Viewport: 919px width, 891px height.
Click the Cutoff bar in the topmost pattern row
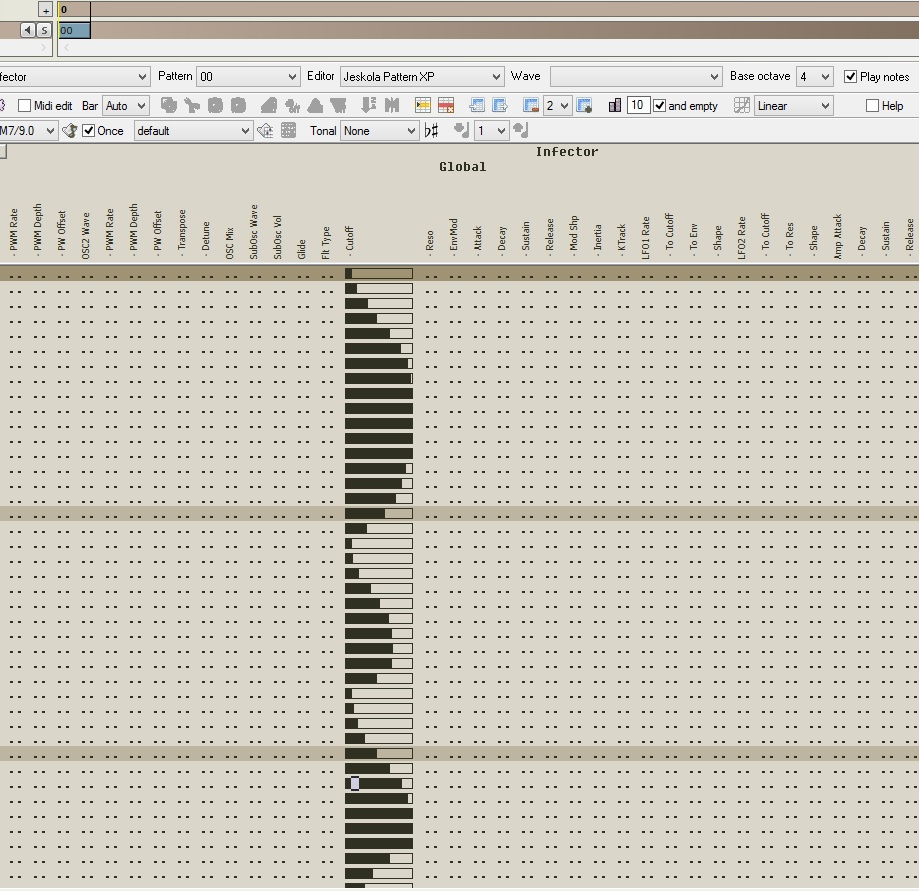pyautogui.click(x=379, y=273)
